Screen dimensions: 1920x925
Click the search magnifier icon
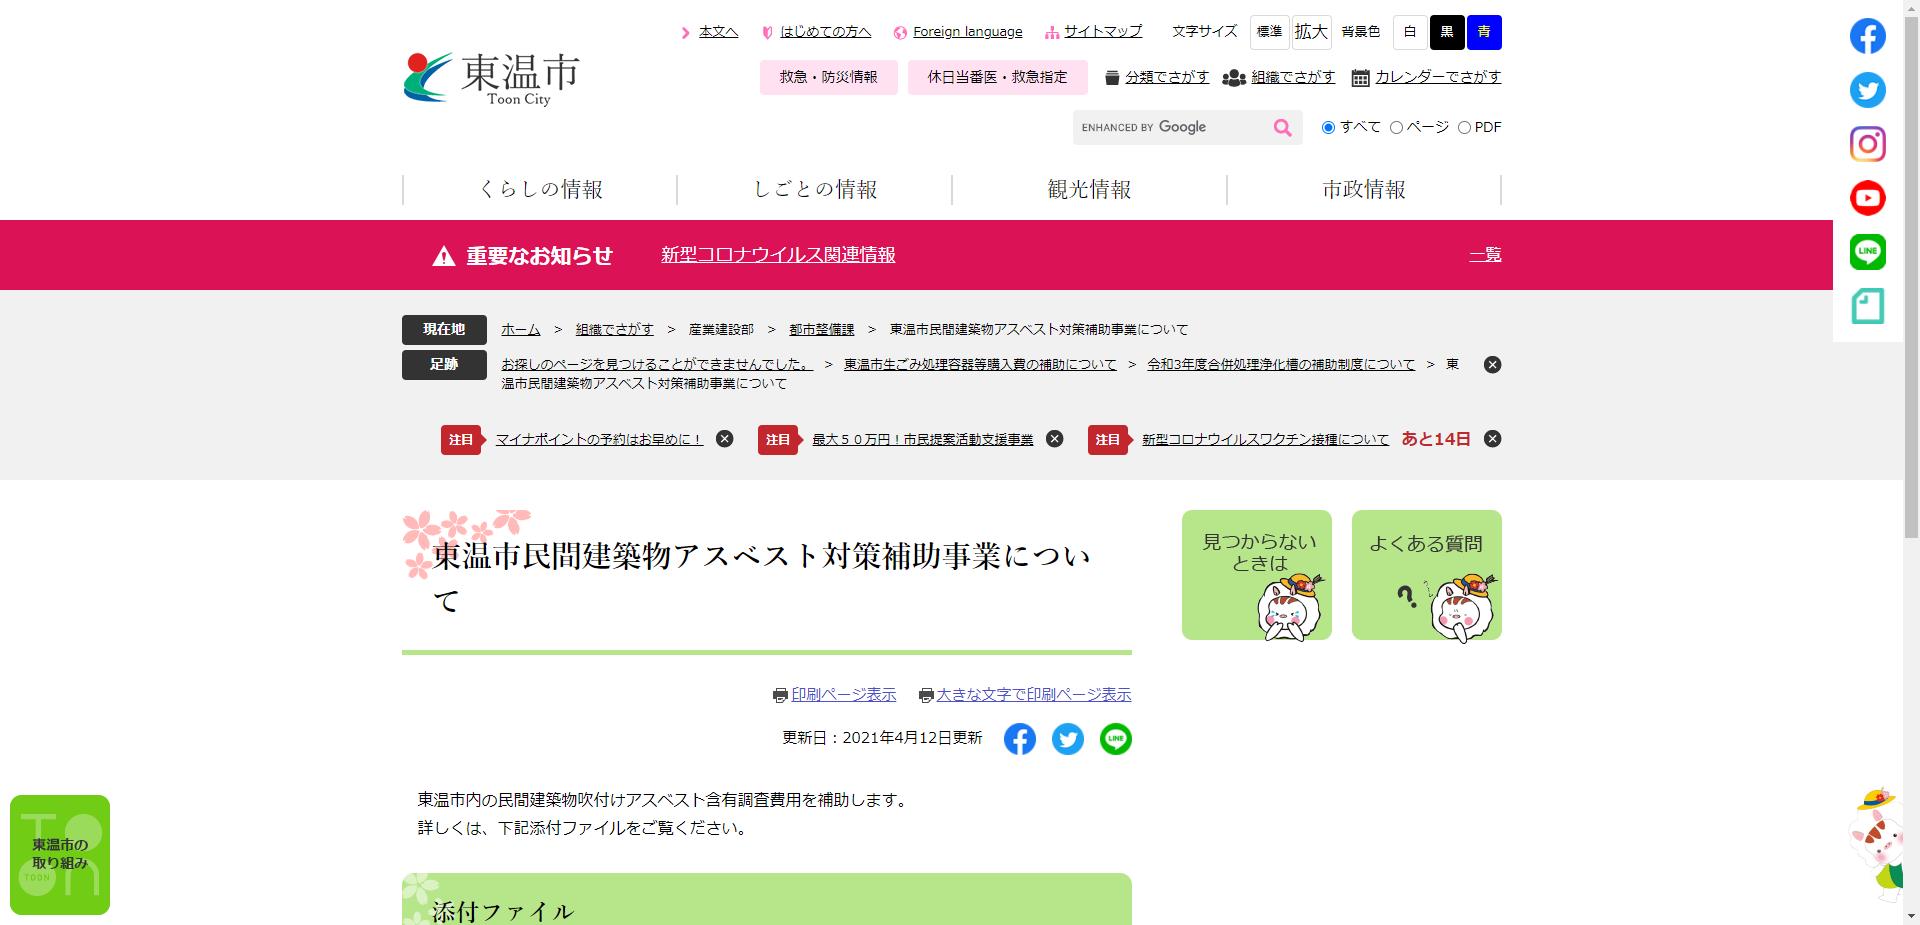pyautogui.click(x=1281, y=127)
